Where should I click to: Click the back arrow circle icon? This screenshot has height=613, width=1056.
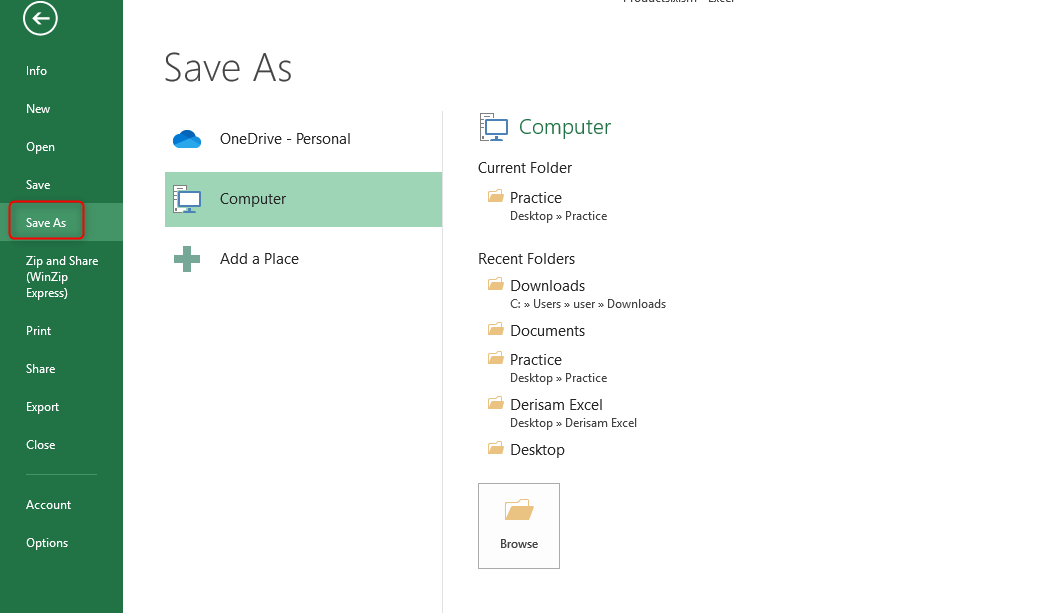pyautogui.click(x=41, y=18)
